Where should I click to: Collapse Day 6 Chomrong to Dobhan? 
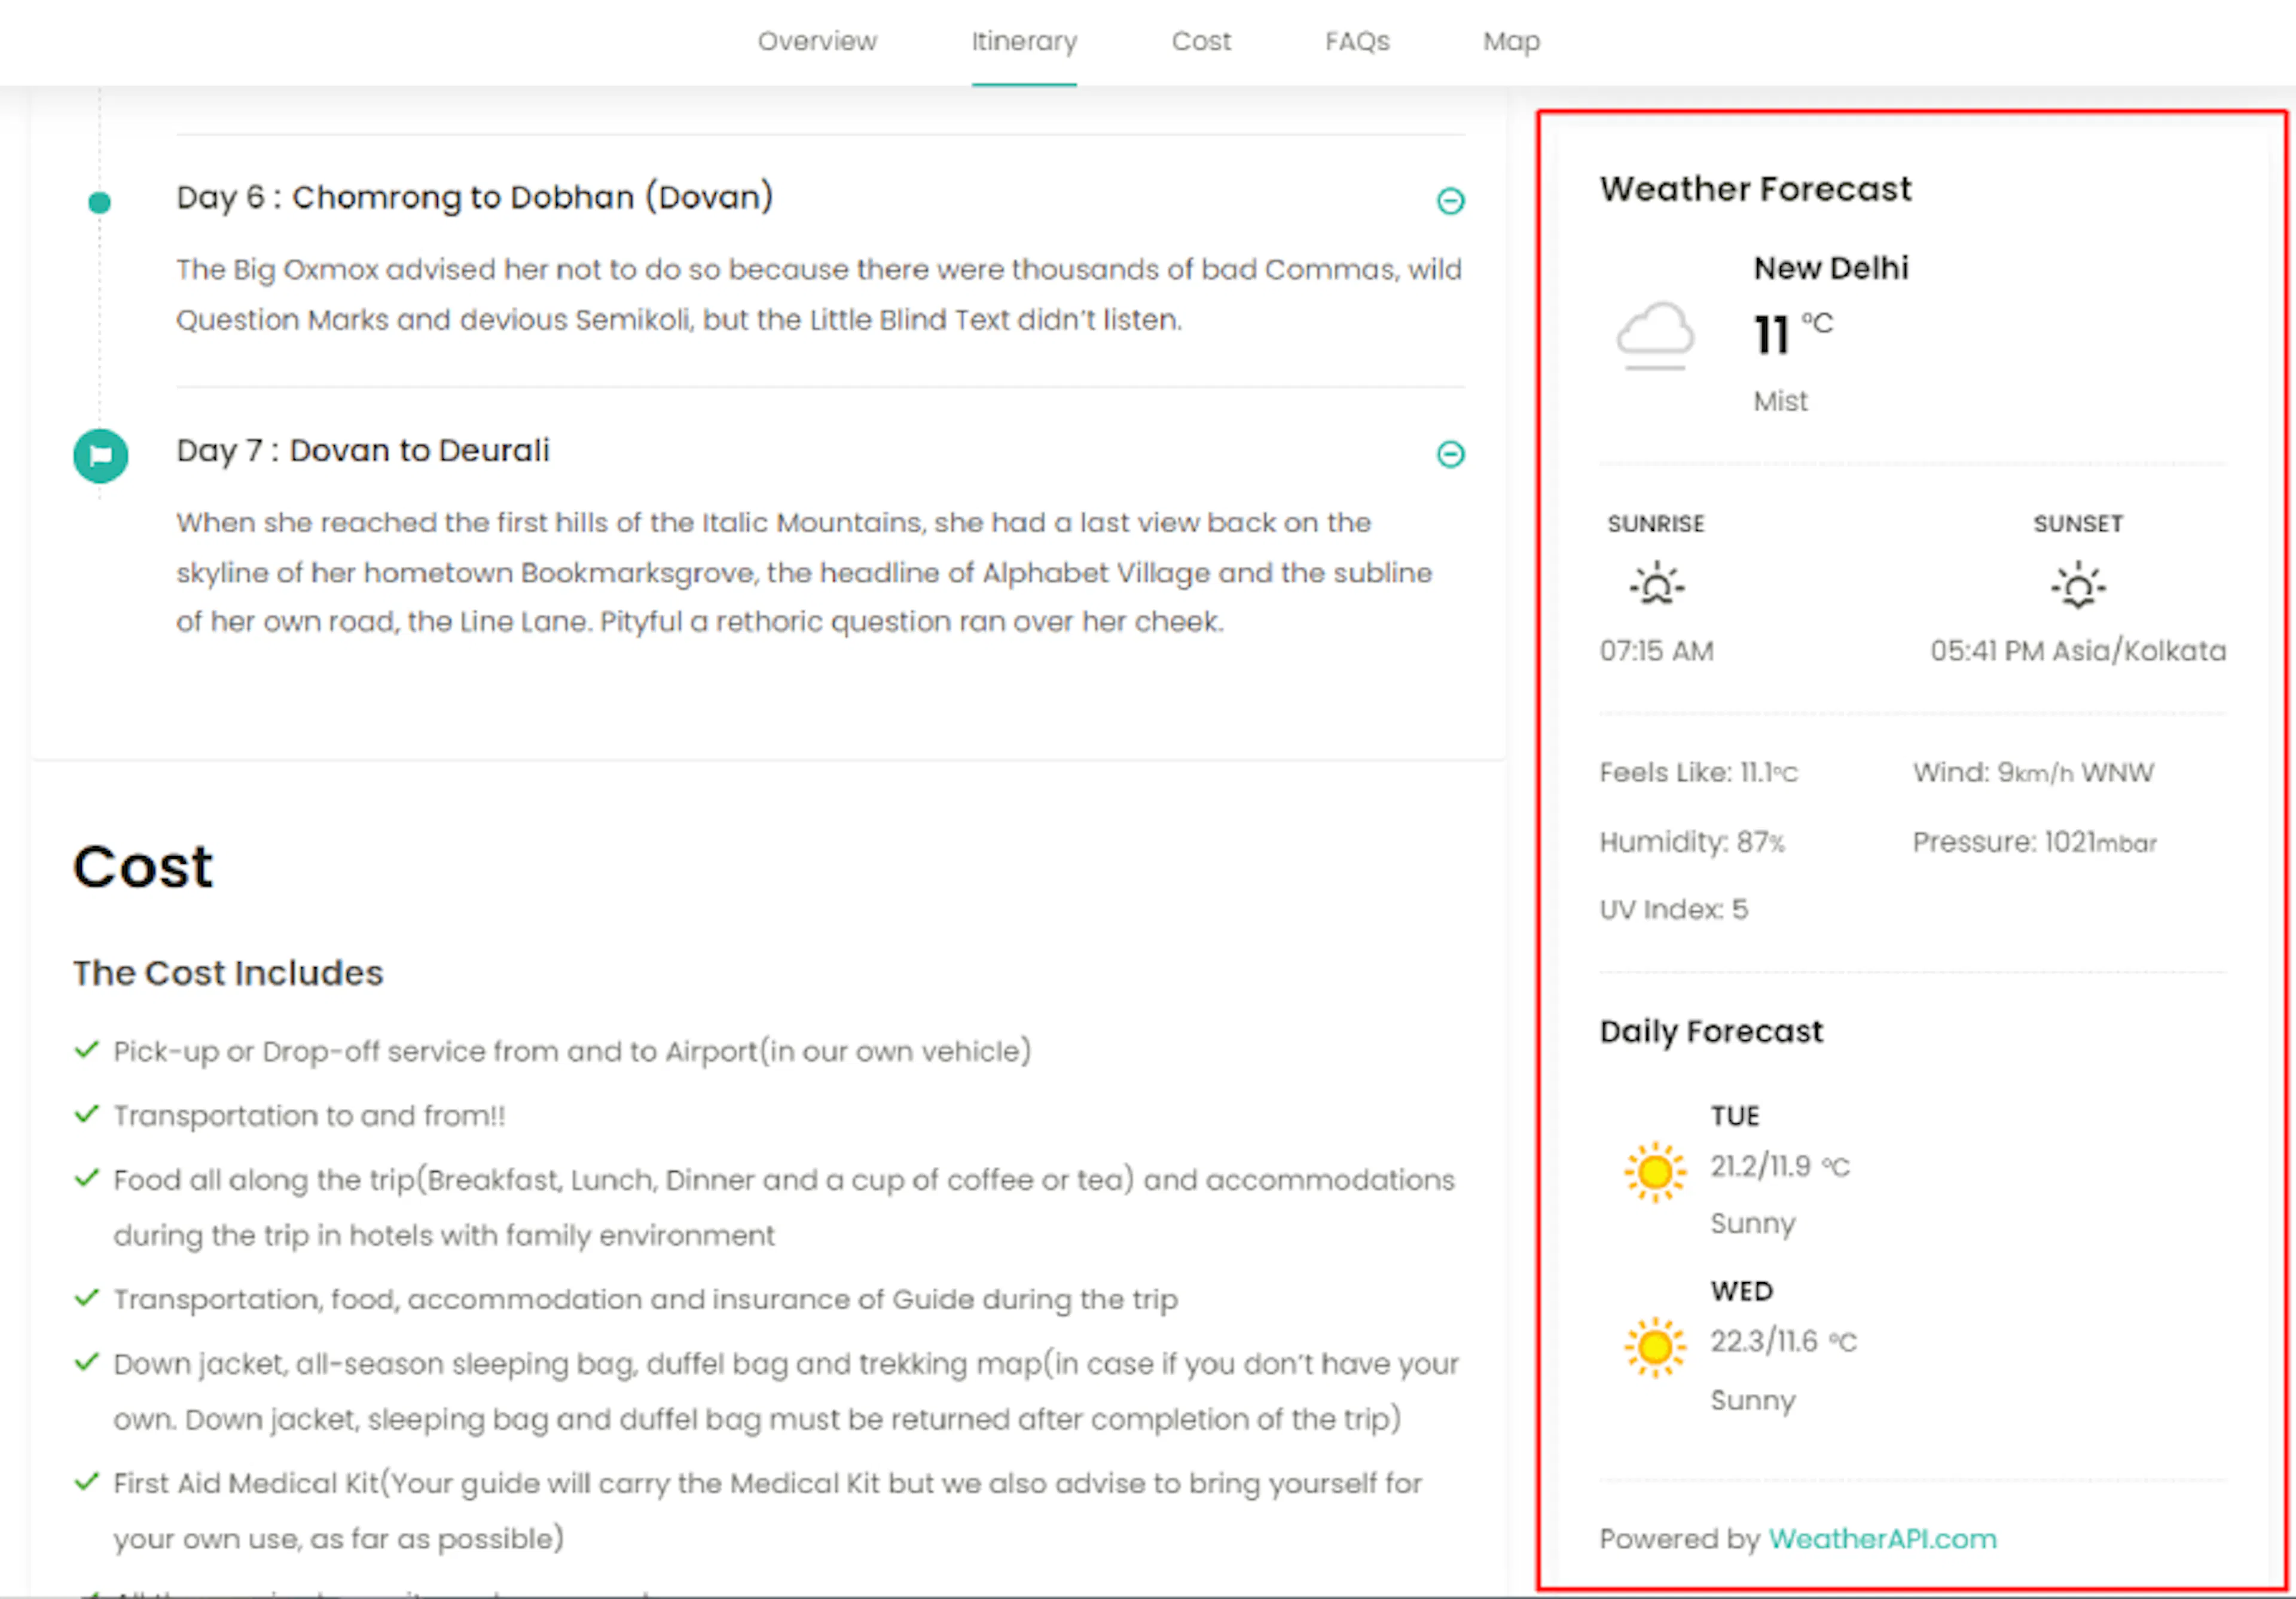[1450, 201]
